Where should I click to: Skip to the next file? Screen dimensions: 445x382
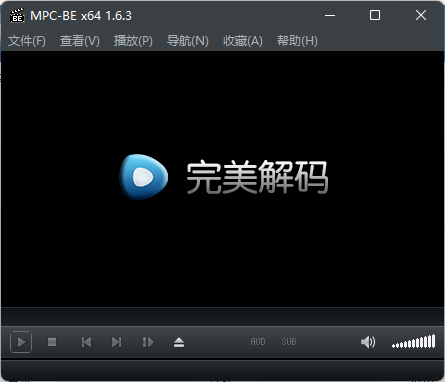pyautogui.click(x=116, y=342)
